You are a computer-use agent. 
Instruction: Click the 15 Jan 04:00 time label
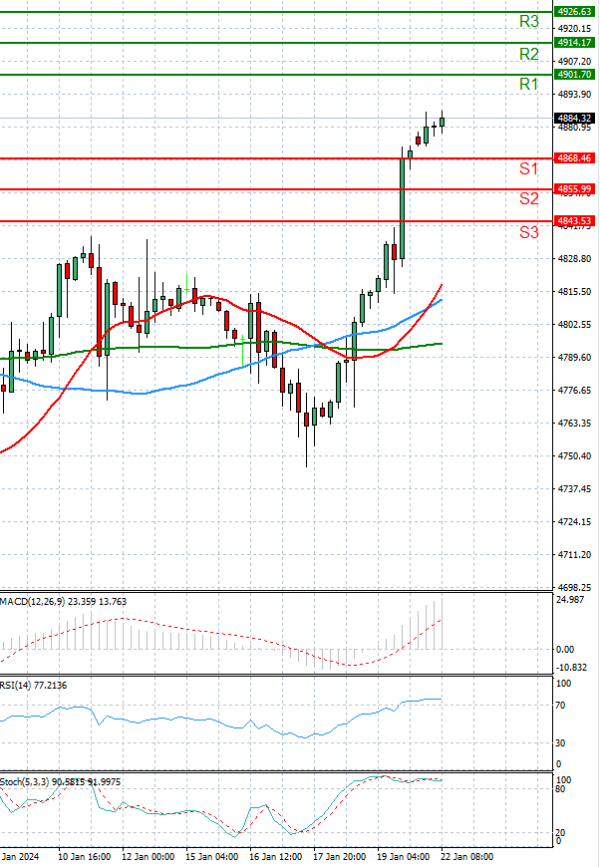[212, 856]
